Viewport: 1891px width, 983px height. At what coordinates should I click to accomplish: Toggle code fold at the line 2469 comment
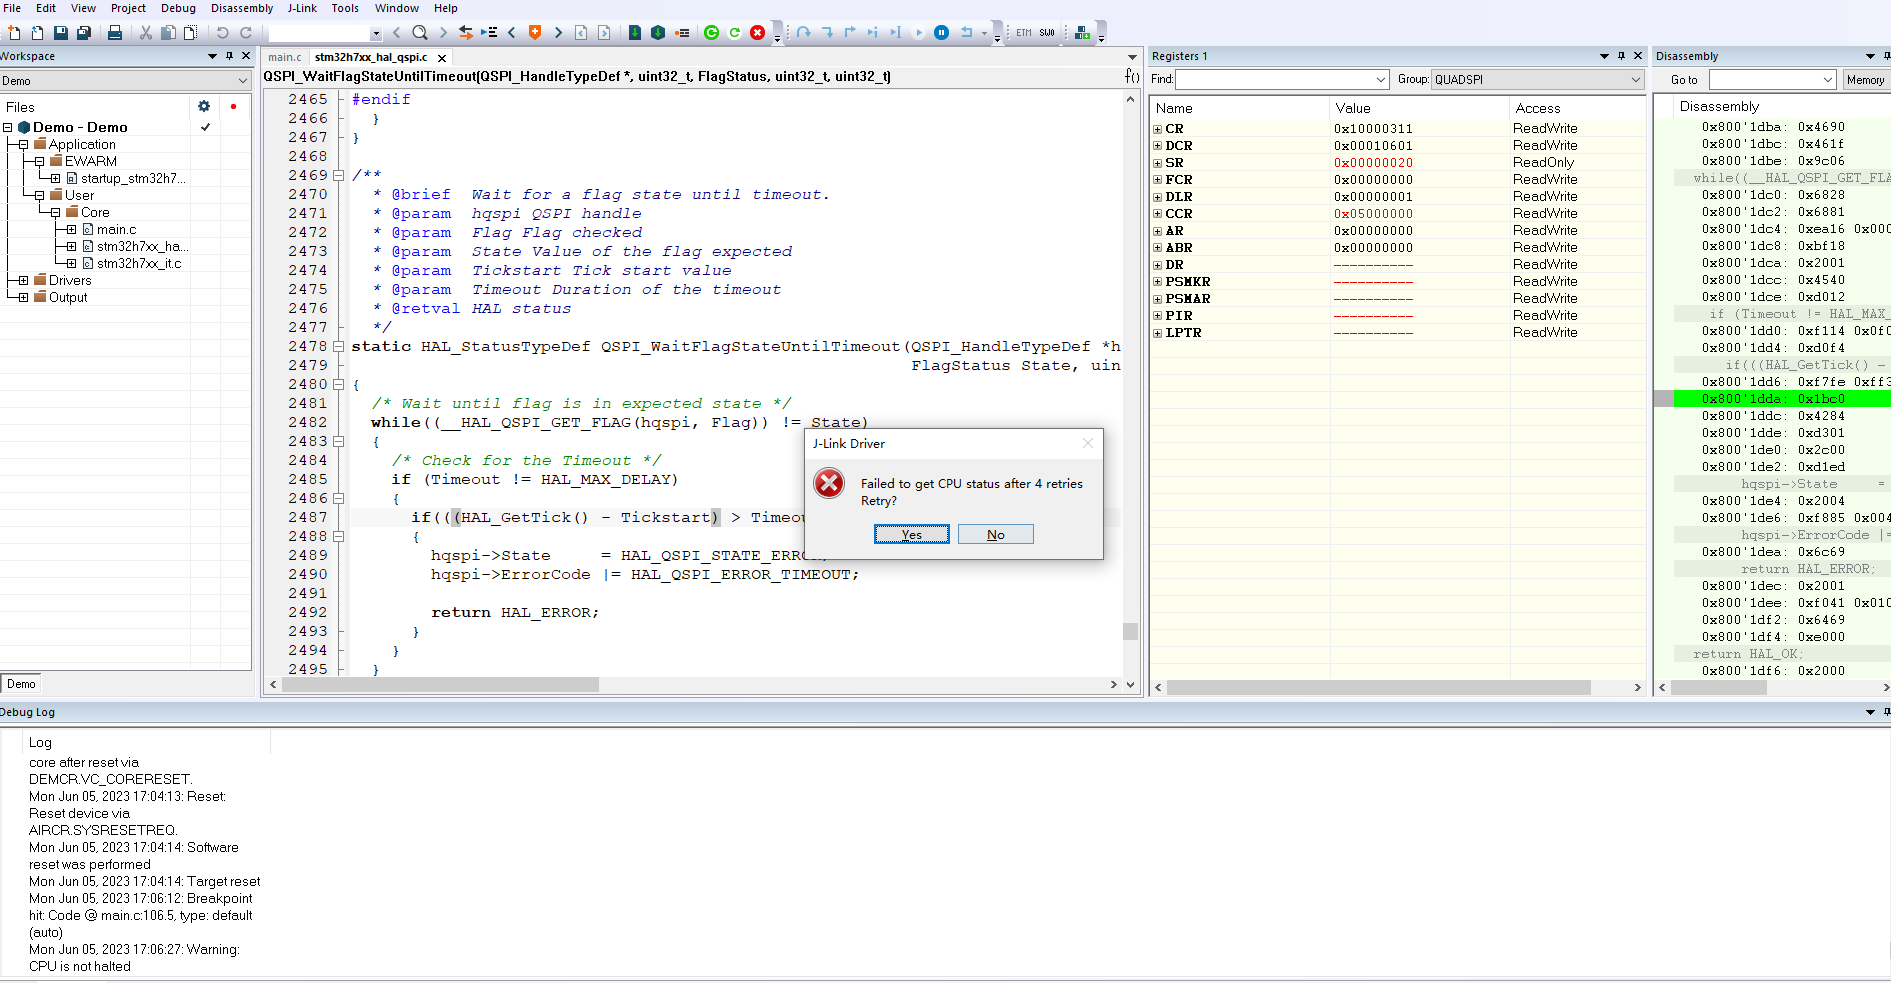click(339, 175)
